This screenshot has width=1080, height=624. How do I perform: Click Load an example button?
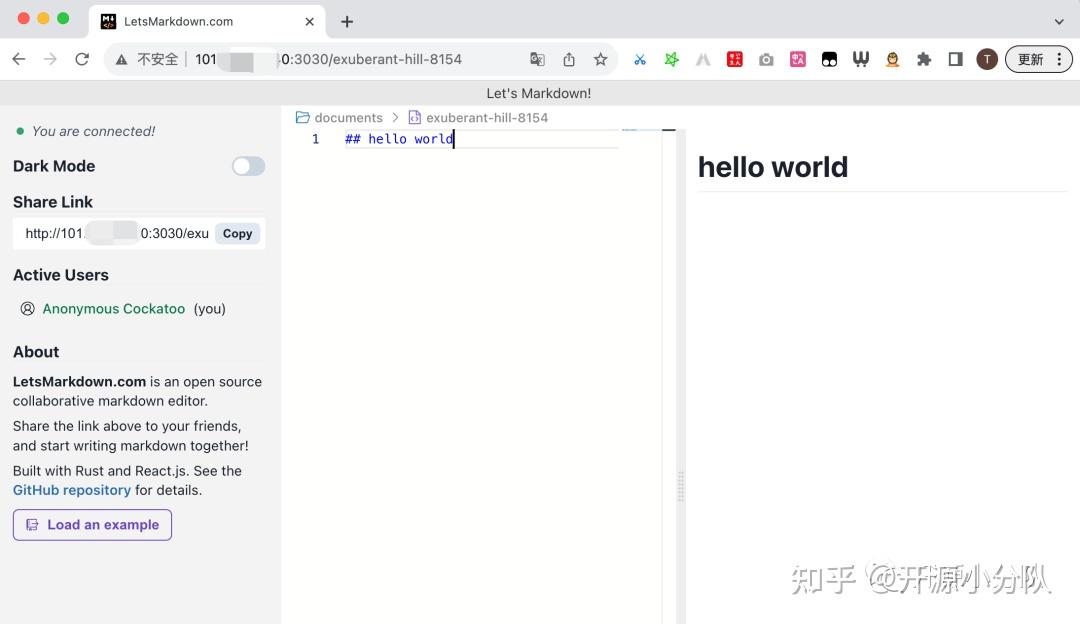point(92,525)
